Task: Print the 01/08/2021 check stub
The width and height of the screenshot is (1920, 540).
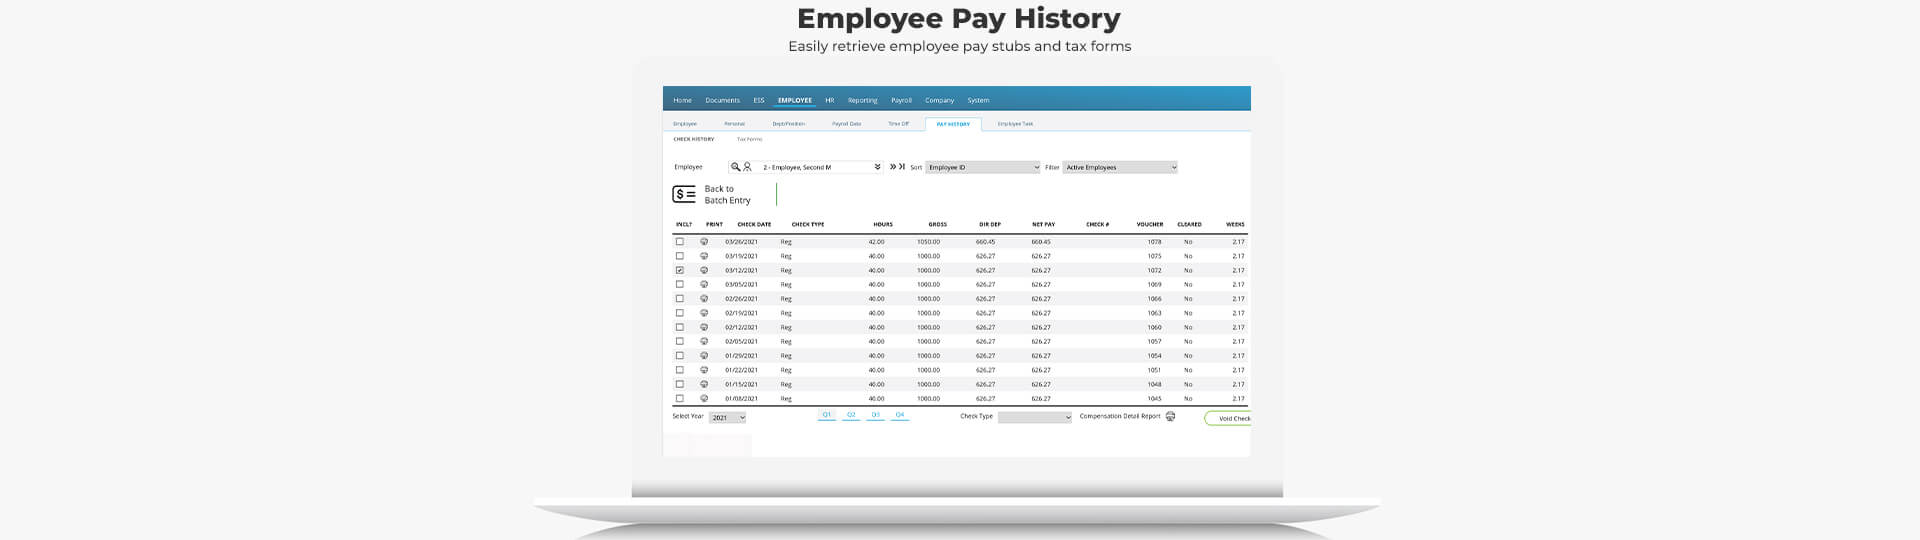Action: pos(704,399)
